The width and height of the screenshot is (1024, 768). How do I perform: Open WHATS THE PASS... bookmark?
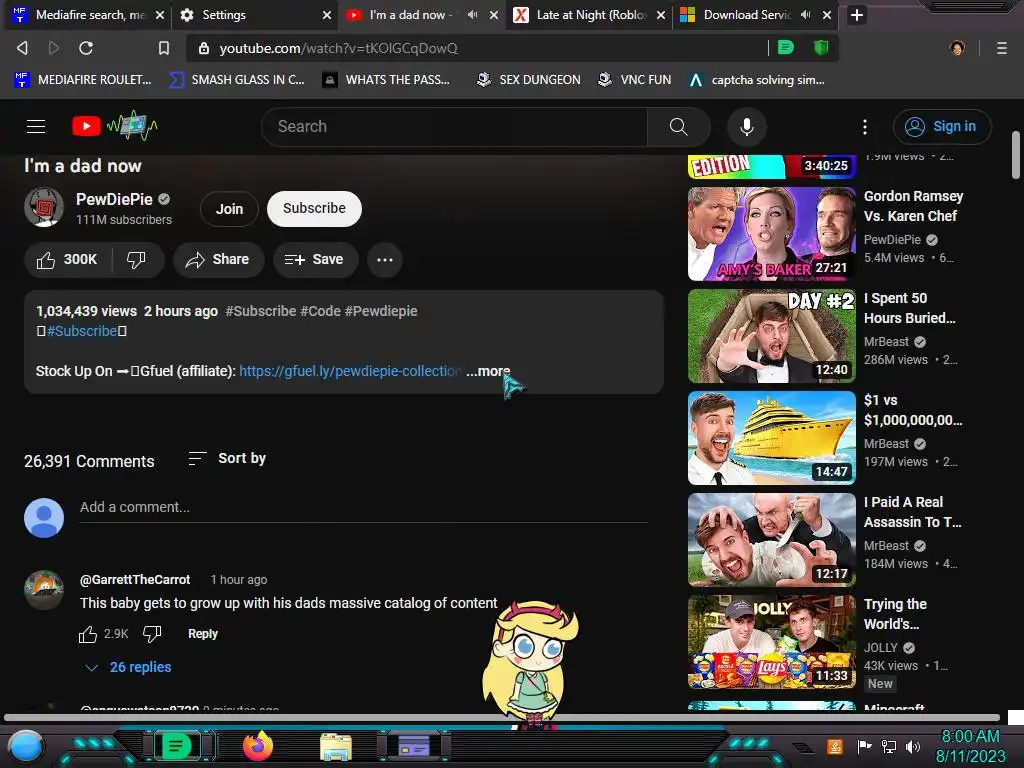tap(386, 80)
